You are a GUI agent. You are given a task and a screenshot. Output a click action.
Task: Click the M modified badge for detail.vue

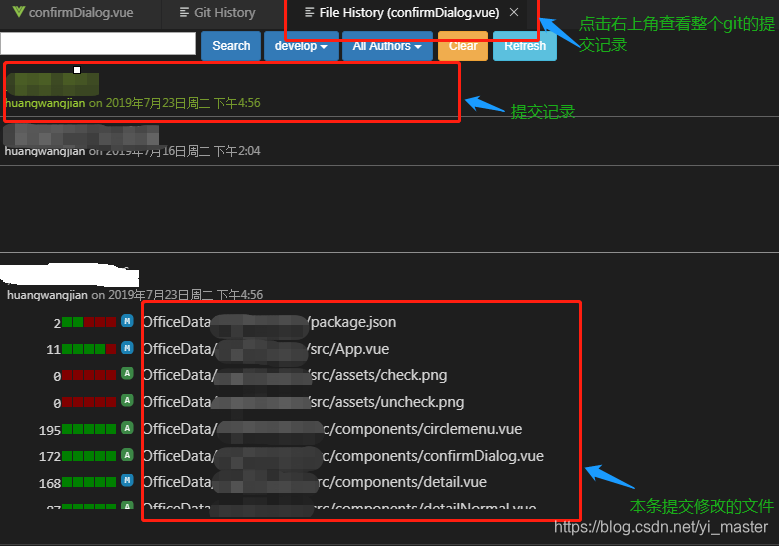[x=127, y=481]
